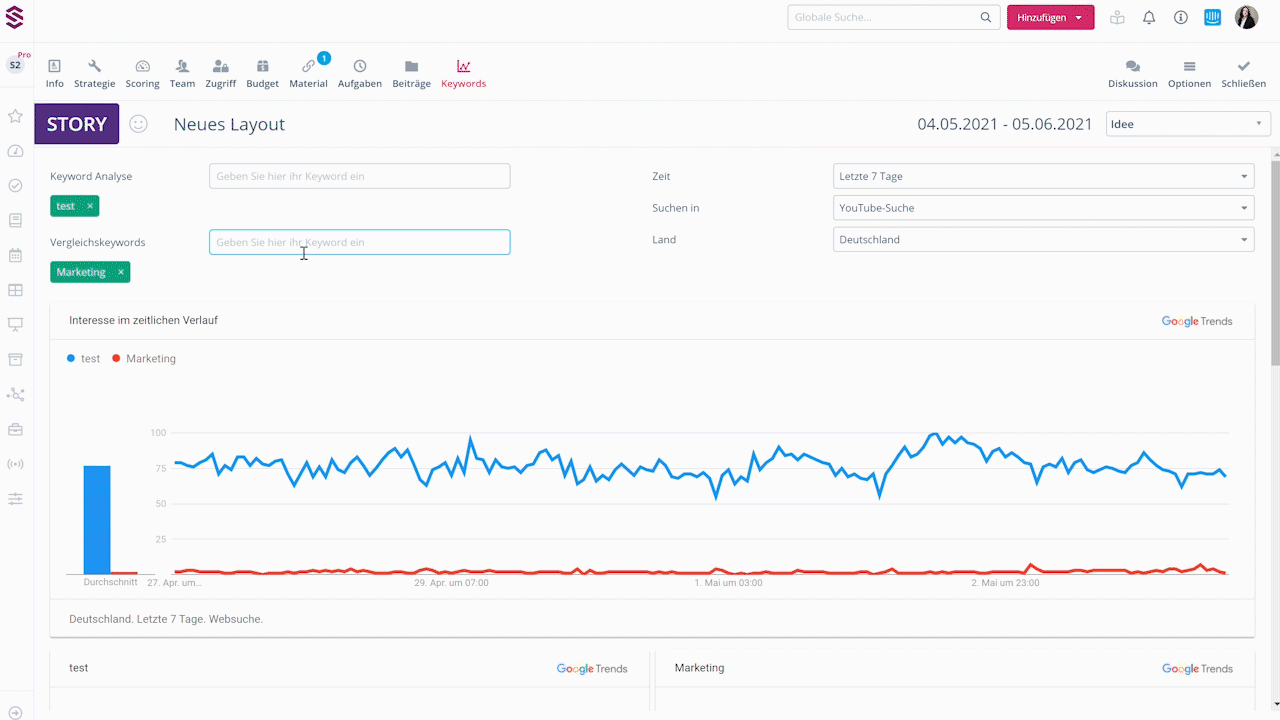Open the Land 'Deutschland' dropdown
Screen dimensions: 1280x720
click(x=1043, y=240)
